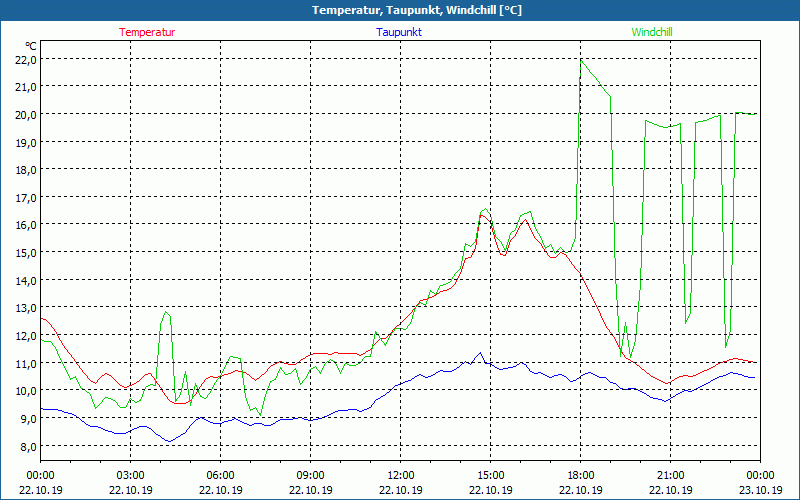
Task: Click the 15,0 y-axis value
Action: 27,253
